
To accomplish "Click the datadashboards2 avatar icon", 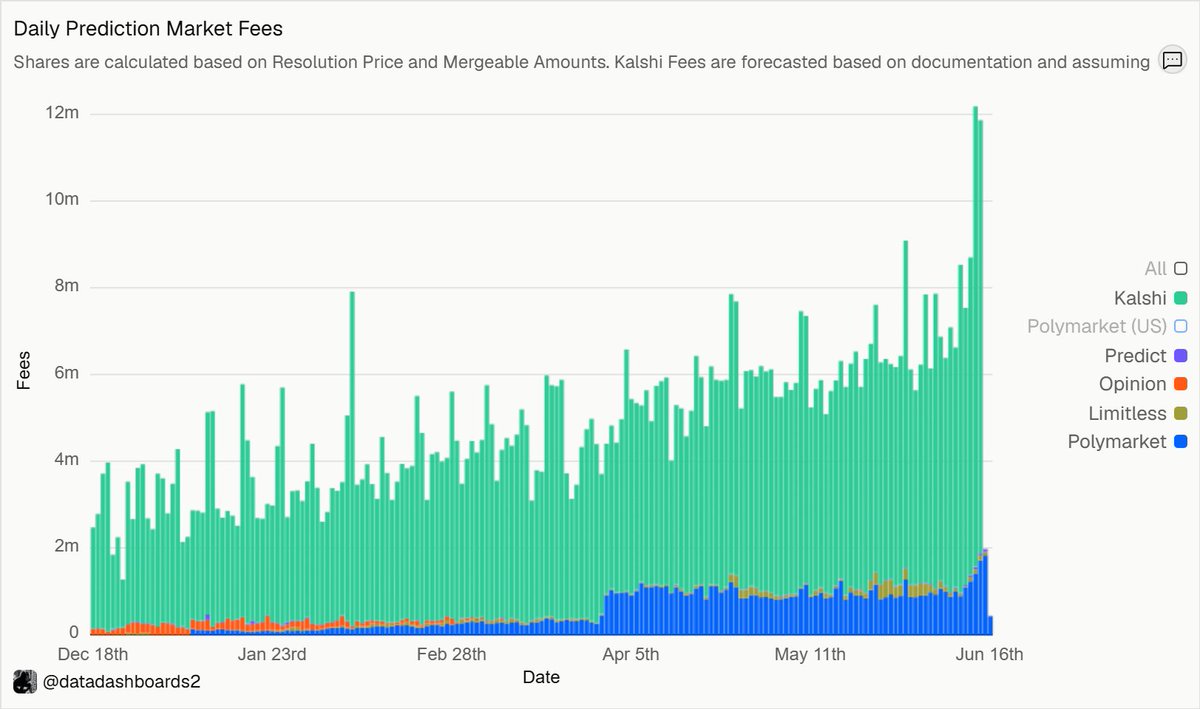I will [24, 683].
